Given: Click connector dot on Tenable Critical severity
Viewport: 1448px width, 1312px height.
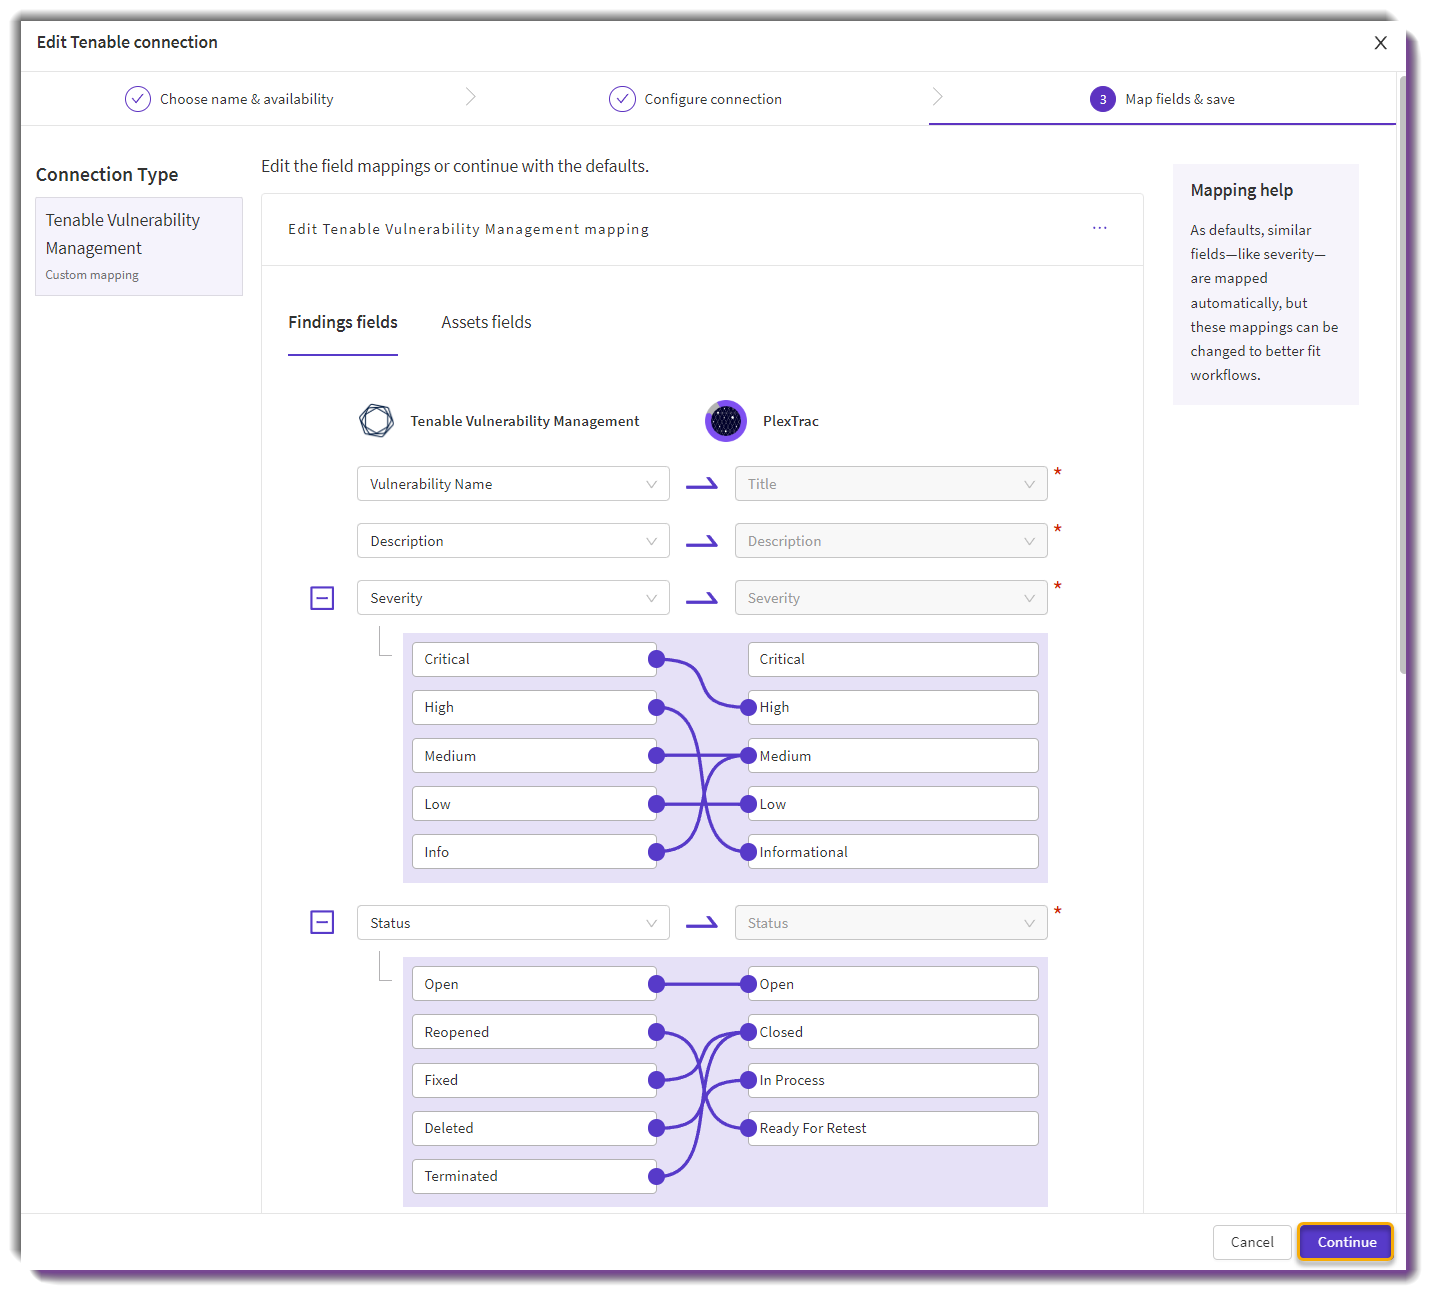Looking at the screenshot, I should pyautogui.click(x=656, y=659).
